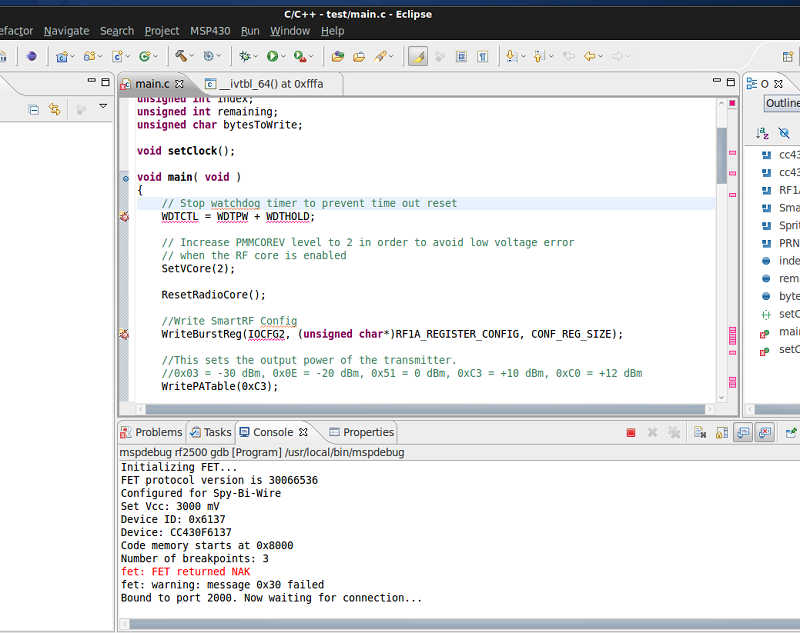Click the green Run icon
Screen dimensions: 800x633
click(271, 56)
